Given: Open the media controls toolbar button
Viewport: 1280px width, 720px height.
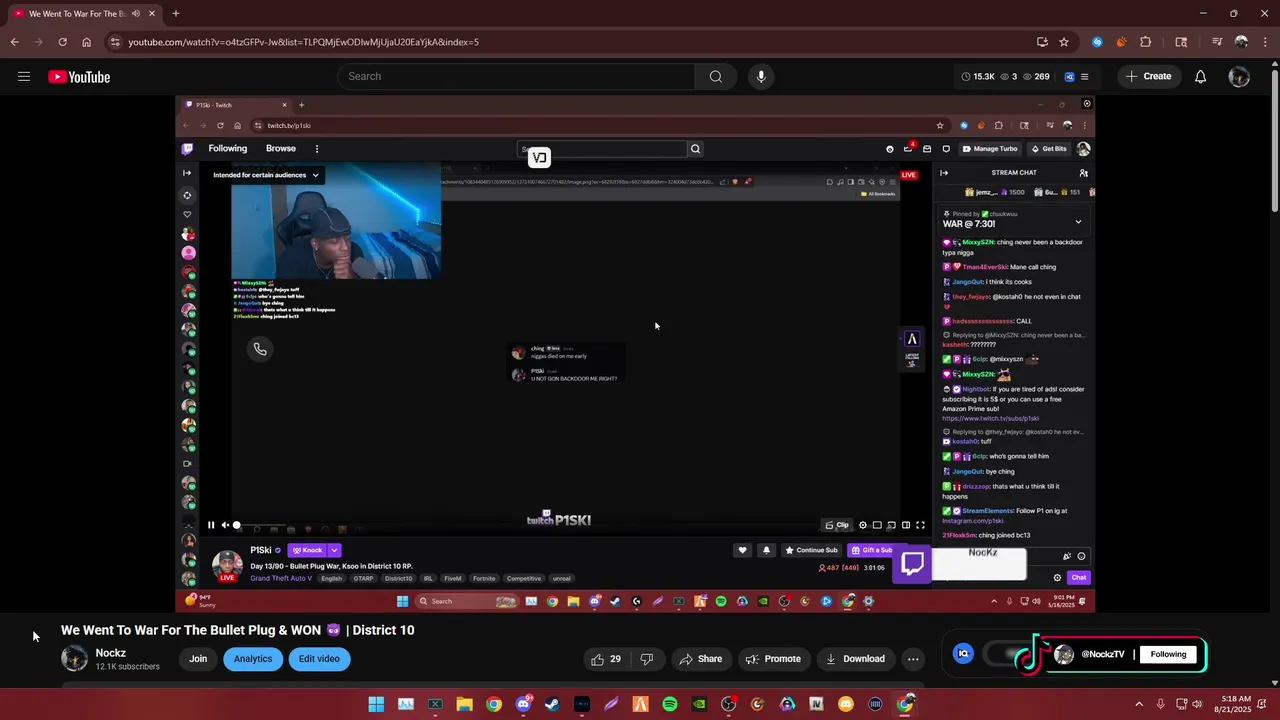Looking at the screenshot, I should point(1217,42).
